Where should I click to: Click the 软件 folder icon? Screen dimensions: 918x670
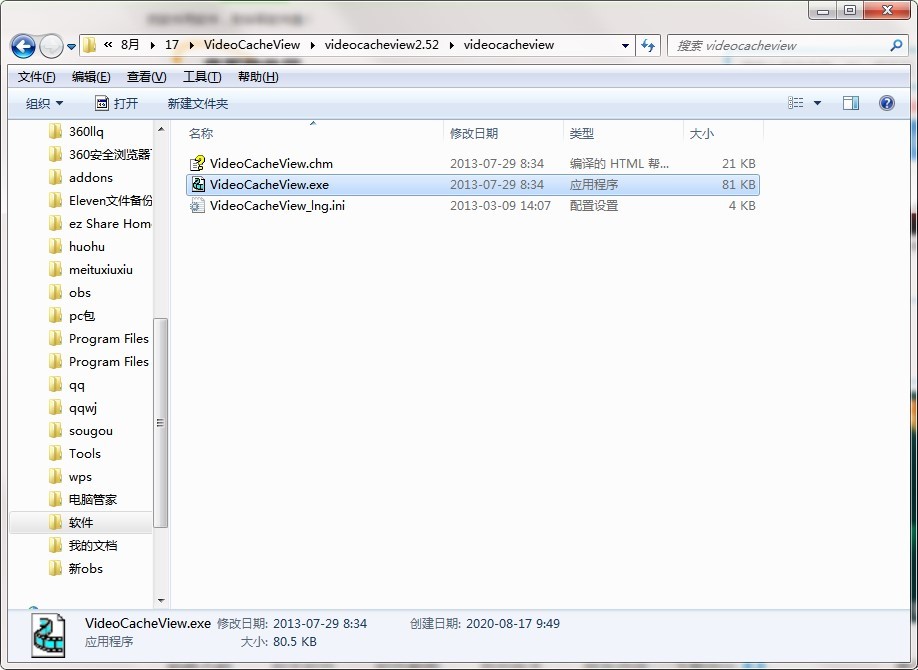[55, 522]
